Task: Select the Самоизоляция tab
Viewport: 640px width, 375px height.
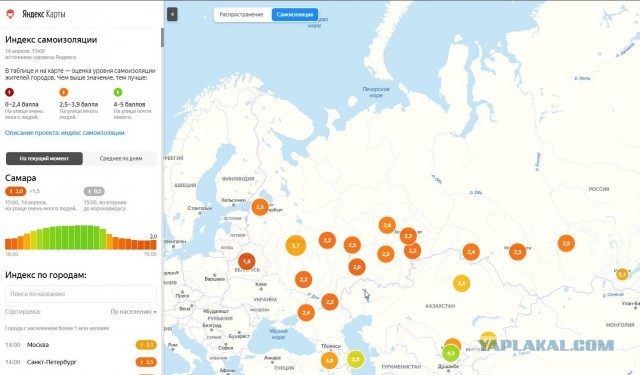Action: click(295, 15)
